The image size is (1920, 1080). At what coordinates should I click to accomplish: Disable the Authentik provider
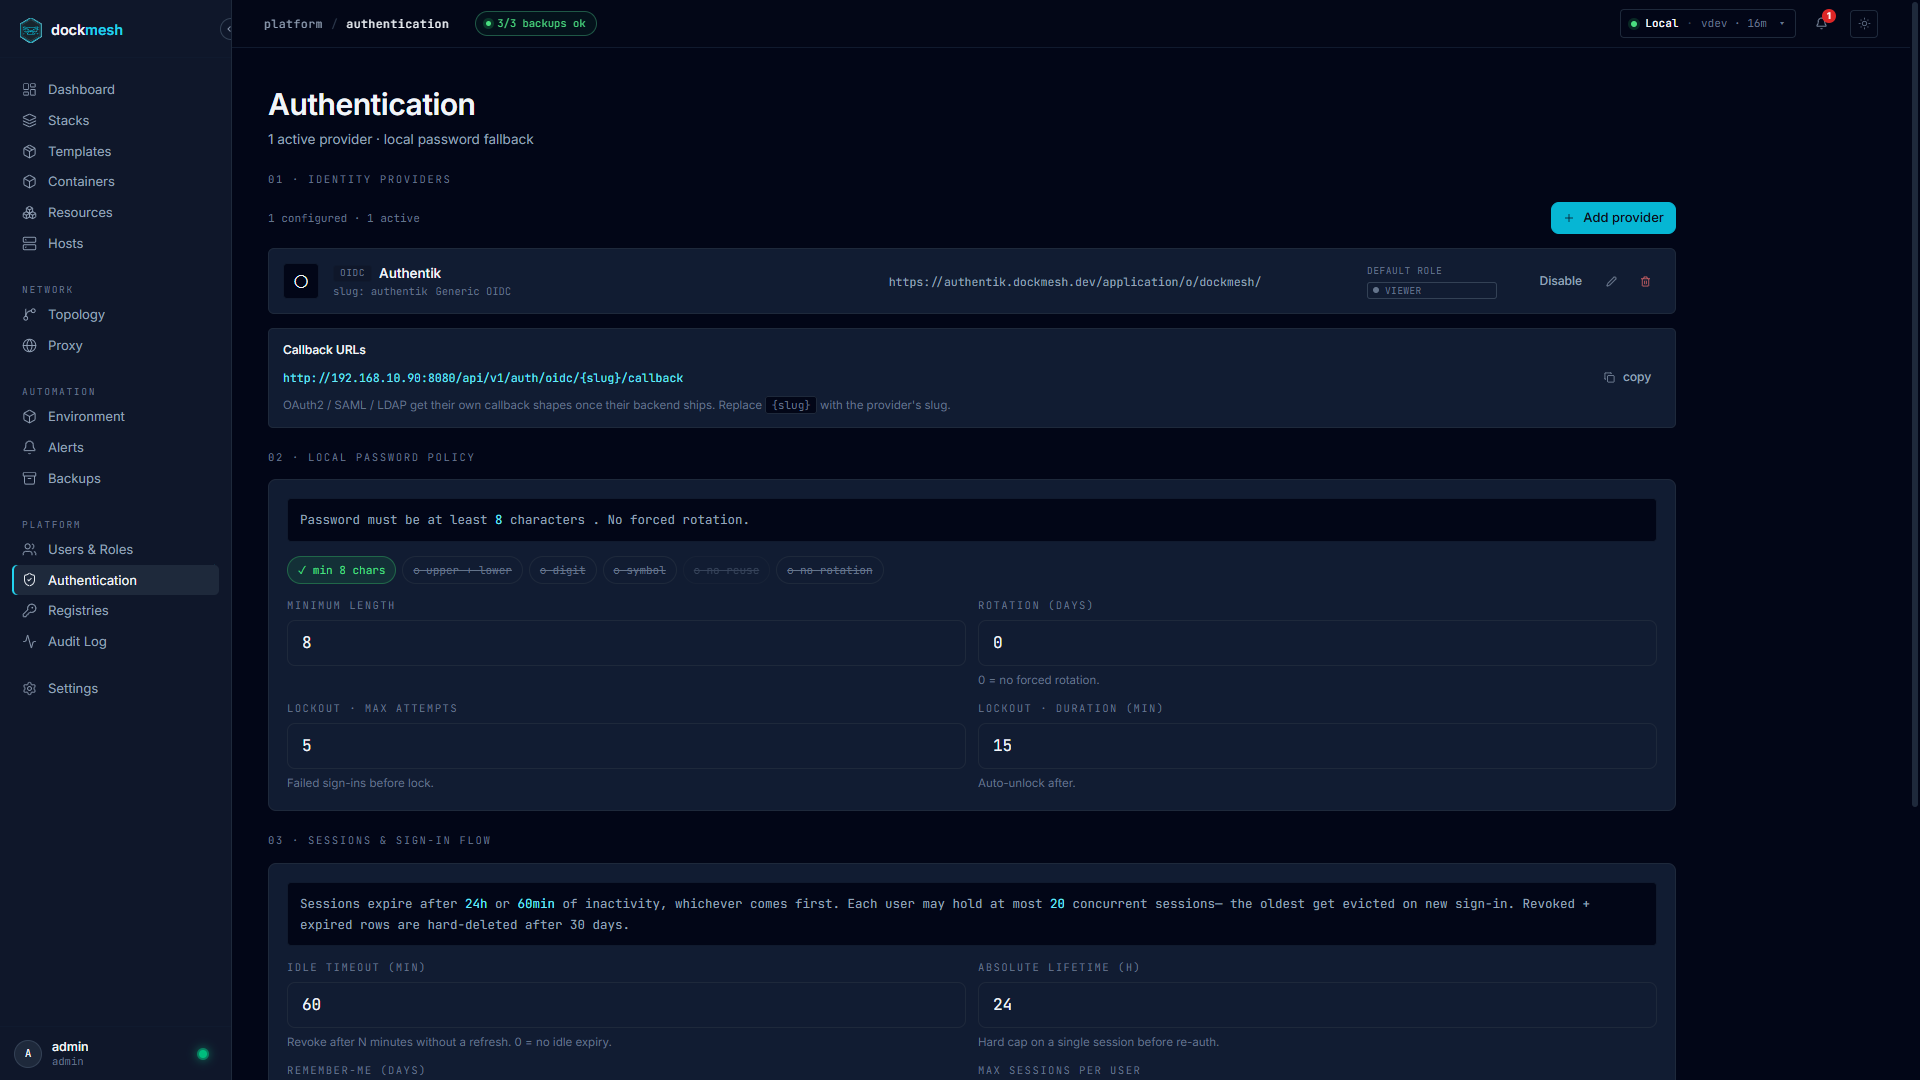tap(1560, 281)
